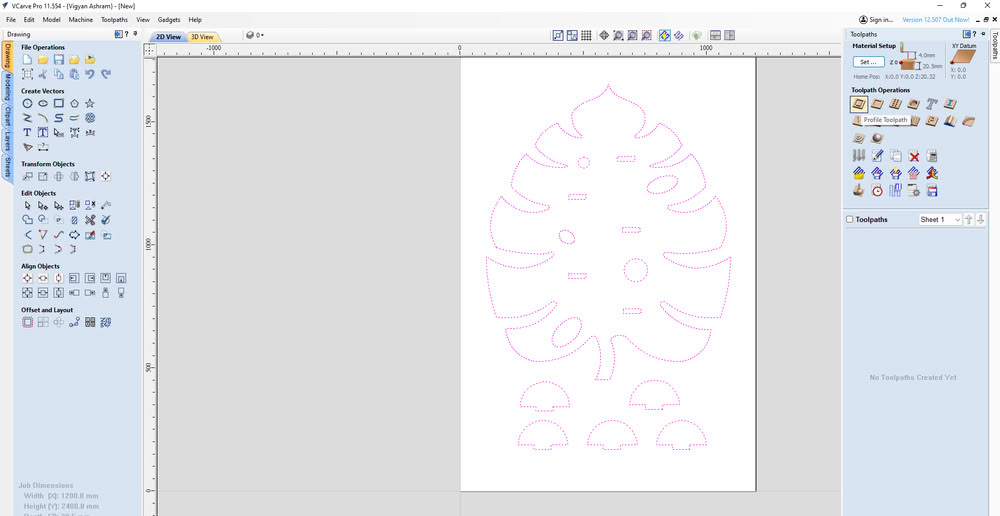1000x516 pixels.
Task: Select the Draw Ellipse tool
Action: [43, 103]
